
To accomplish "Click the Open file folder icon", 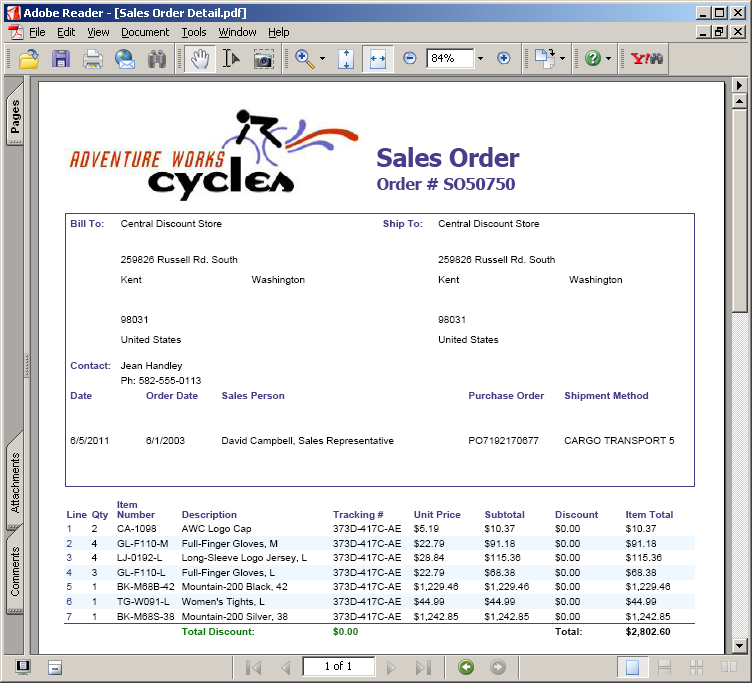I will coord(28,59).
